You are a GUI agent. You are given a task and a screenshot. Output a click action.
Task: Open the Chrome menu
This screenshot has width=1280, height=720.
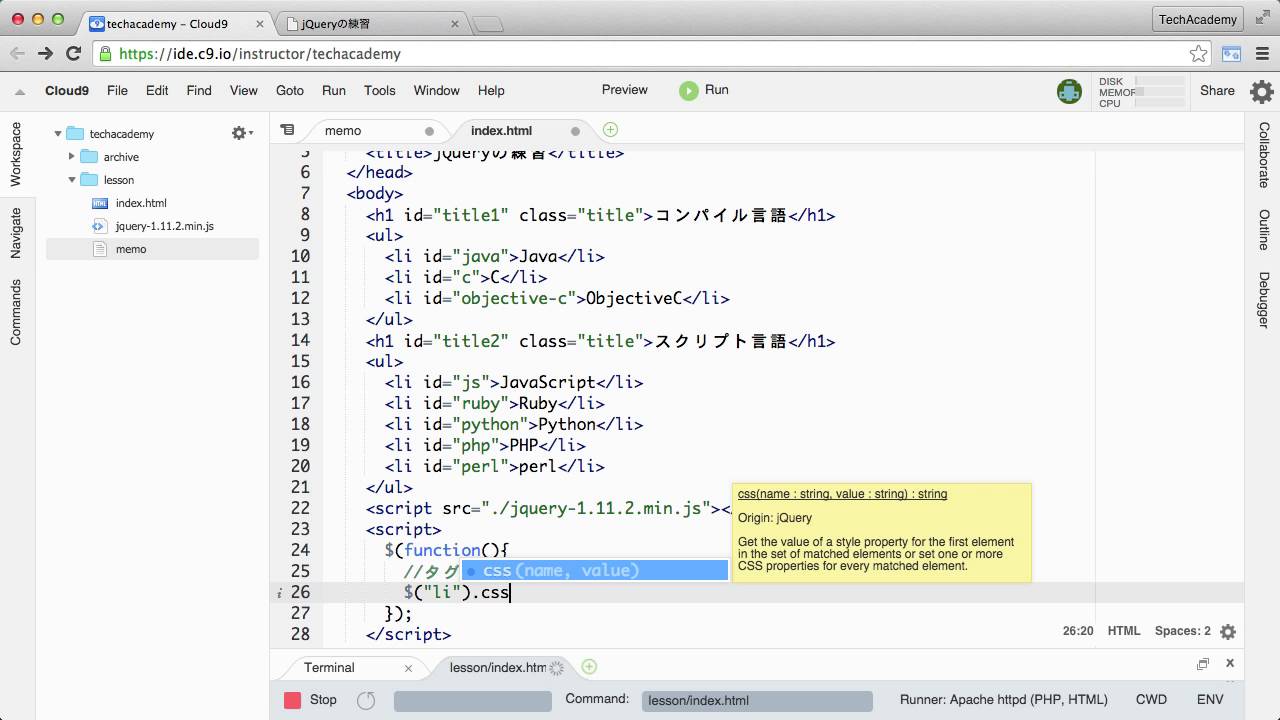[x=1261, y=54]
